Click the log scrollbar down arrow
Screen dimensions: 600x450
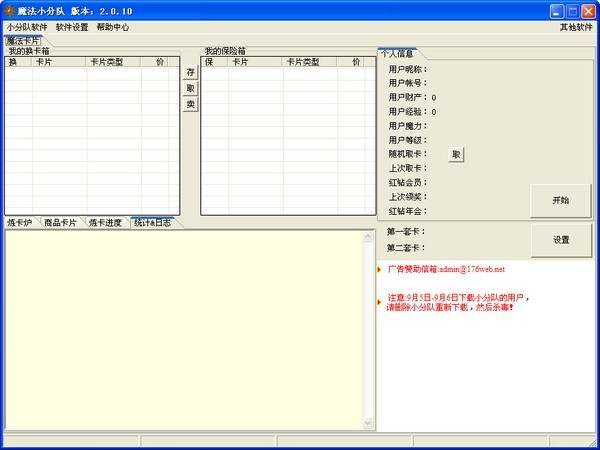coord(368,423)
